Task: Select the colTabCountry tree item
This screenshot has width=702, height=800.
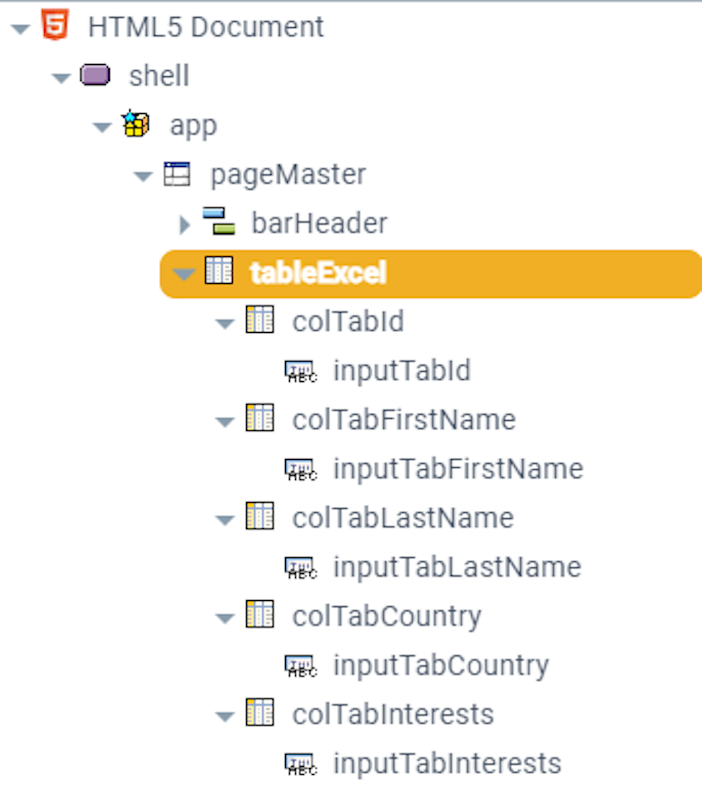Action: tap(387, 616)
